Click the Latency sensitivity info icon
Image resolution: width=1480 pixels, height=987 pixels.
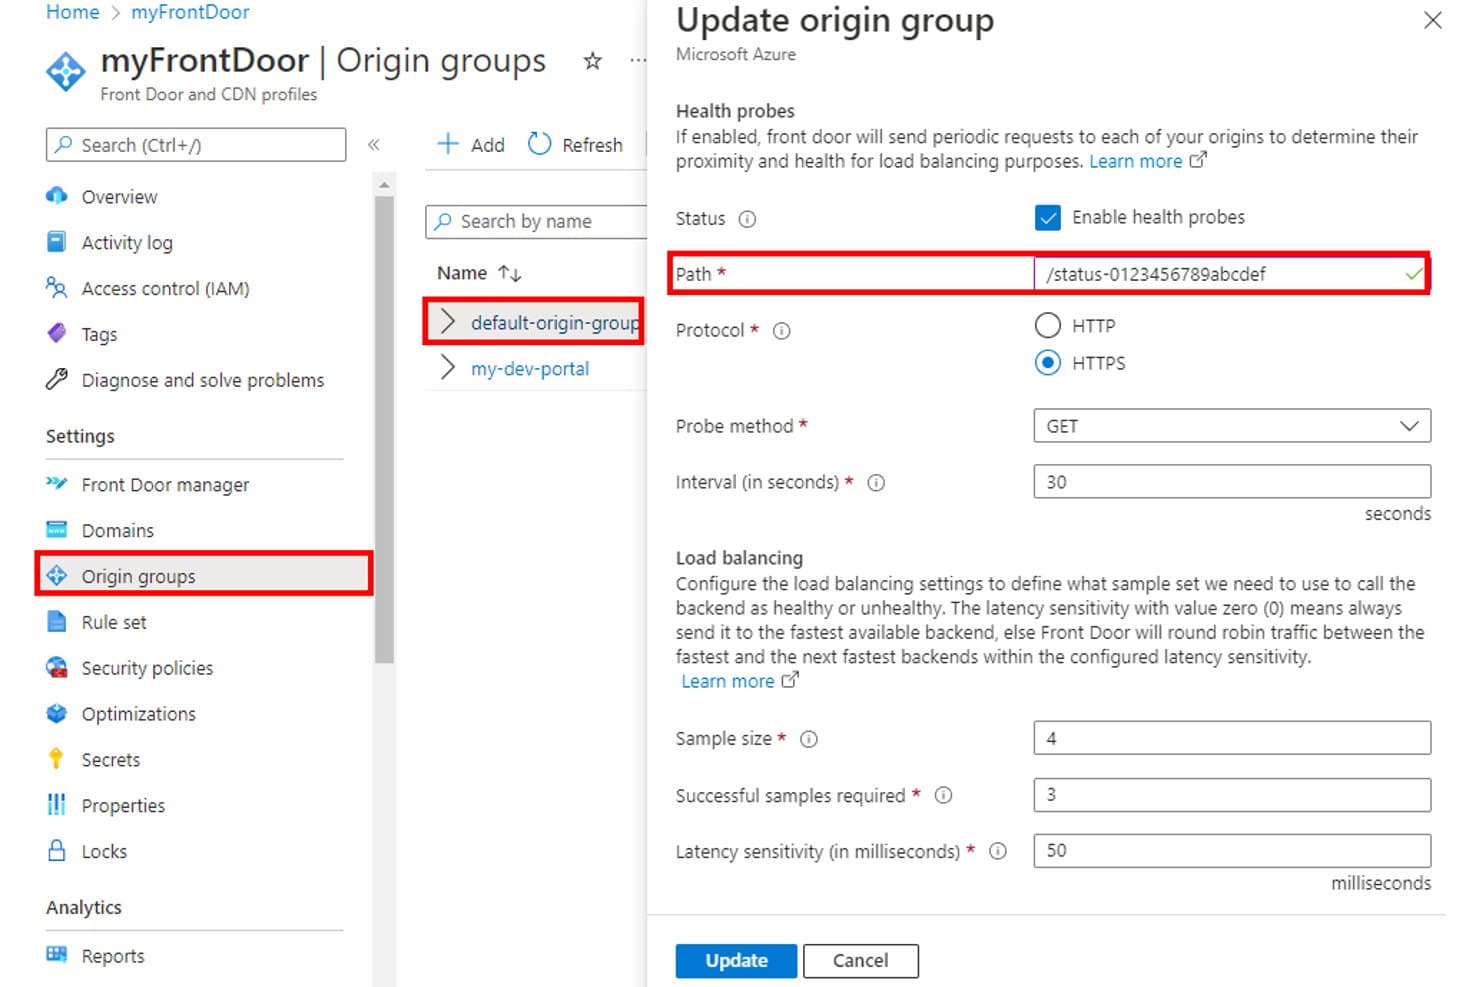coord(998,852)
